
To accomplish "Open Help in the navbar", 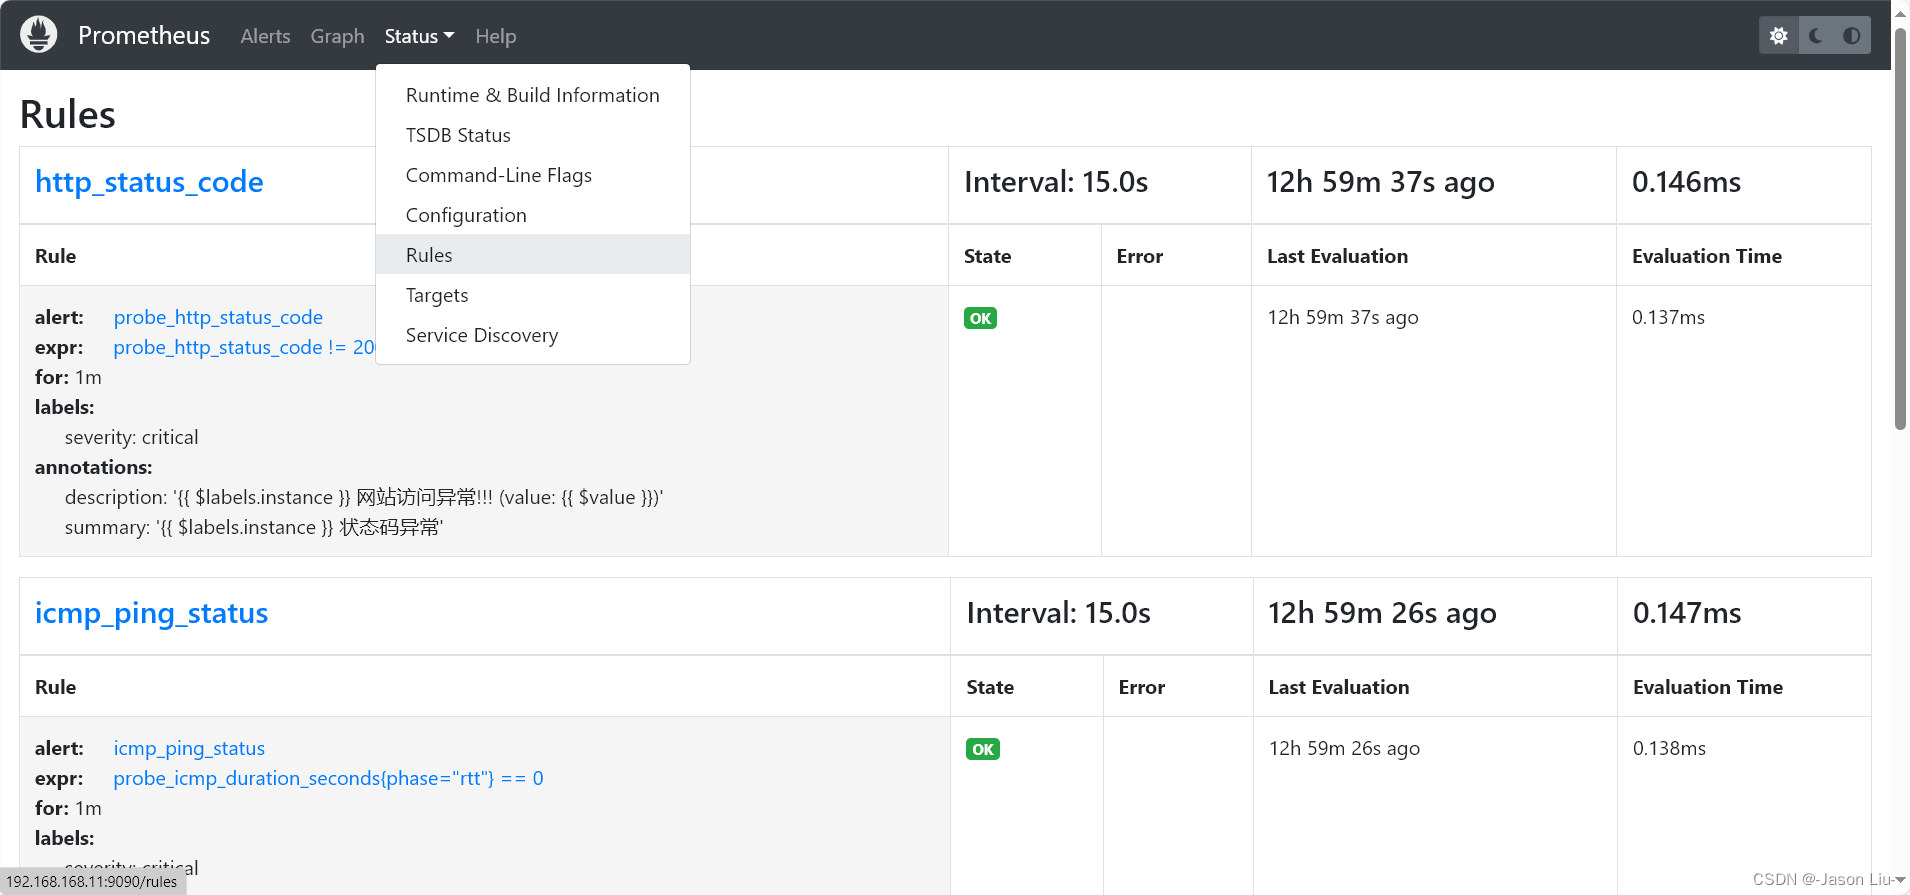I will (495, 36).
